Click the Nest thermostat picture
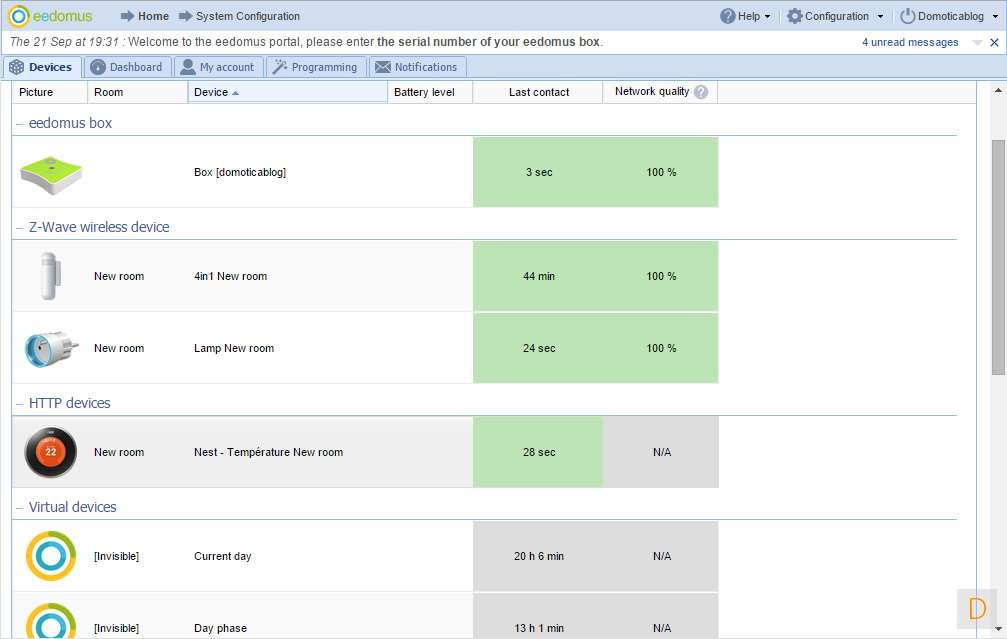The image size is (1007, 639). (x=50, y=452)
